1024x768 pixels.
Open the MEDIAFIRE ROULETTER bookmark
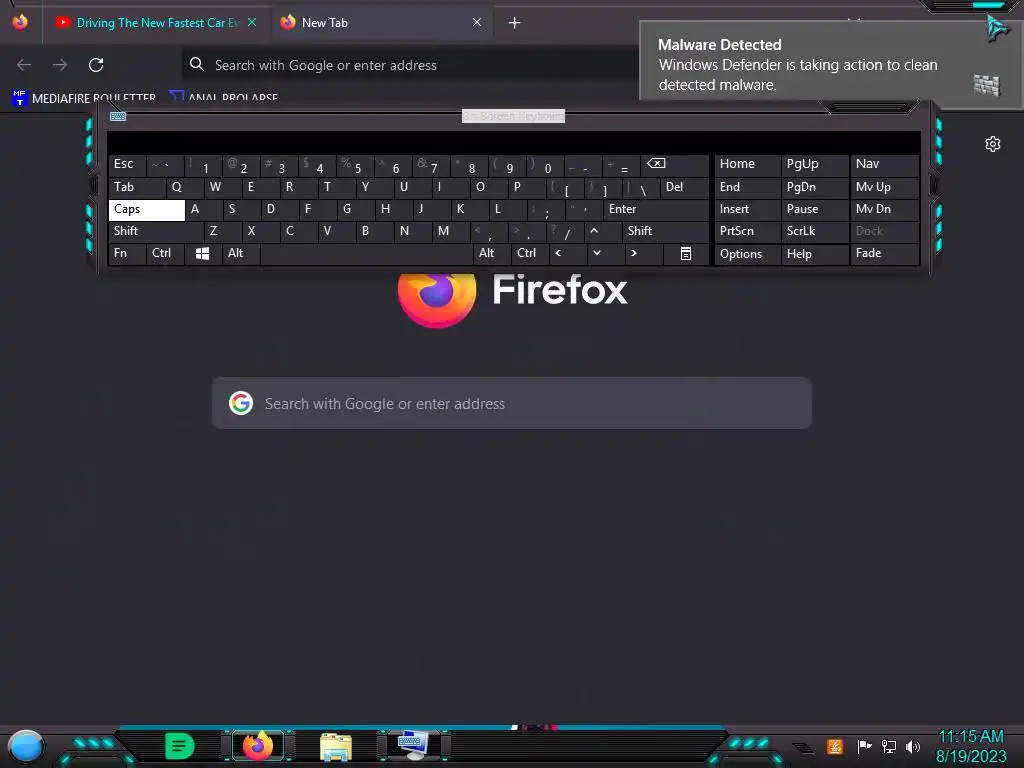[x=84, y=98]
